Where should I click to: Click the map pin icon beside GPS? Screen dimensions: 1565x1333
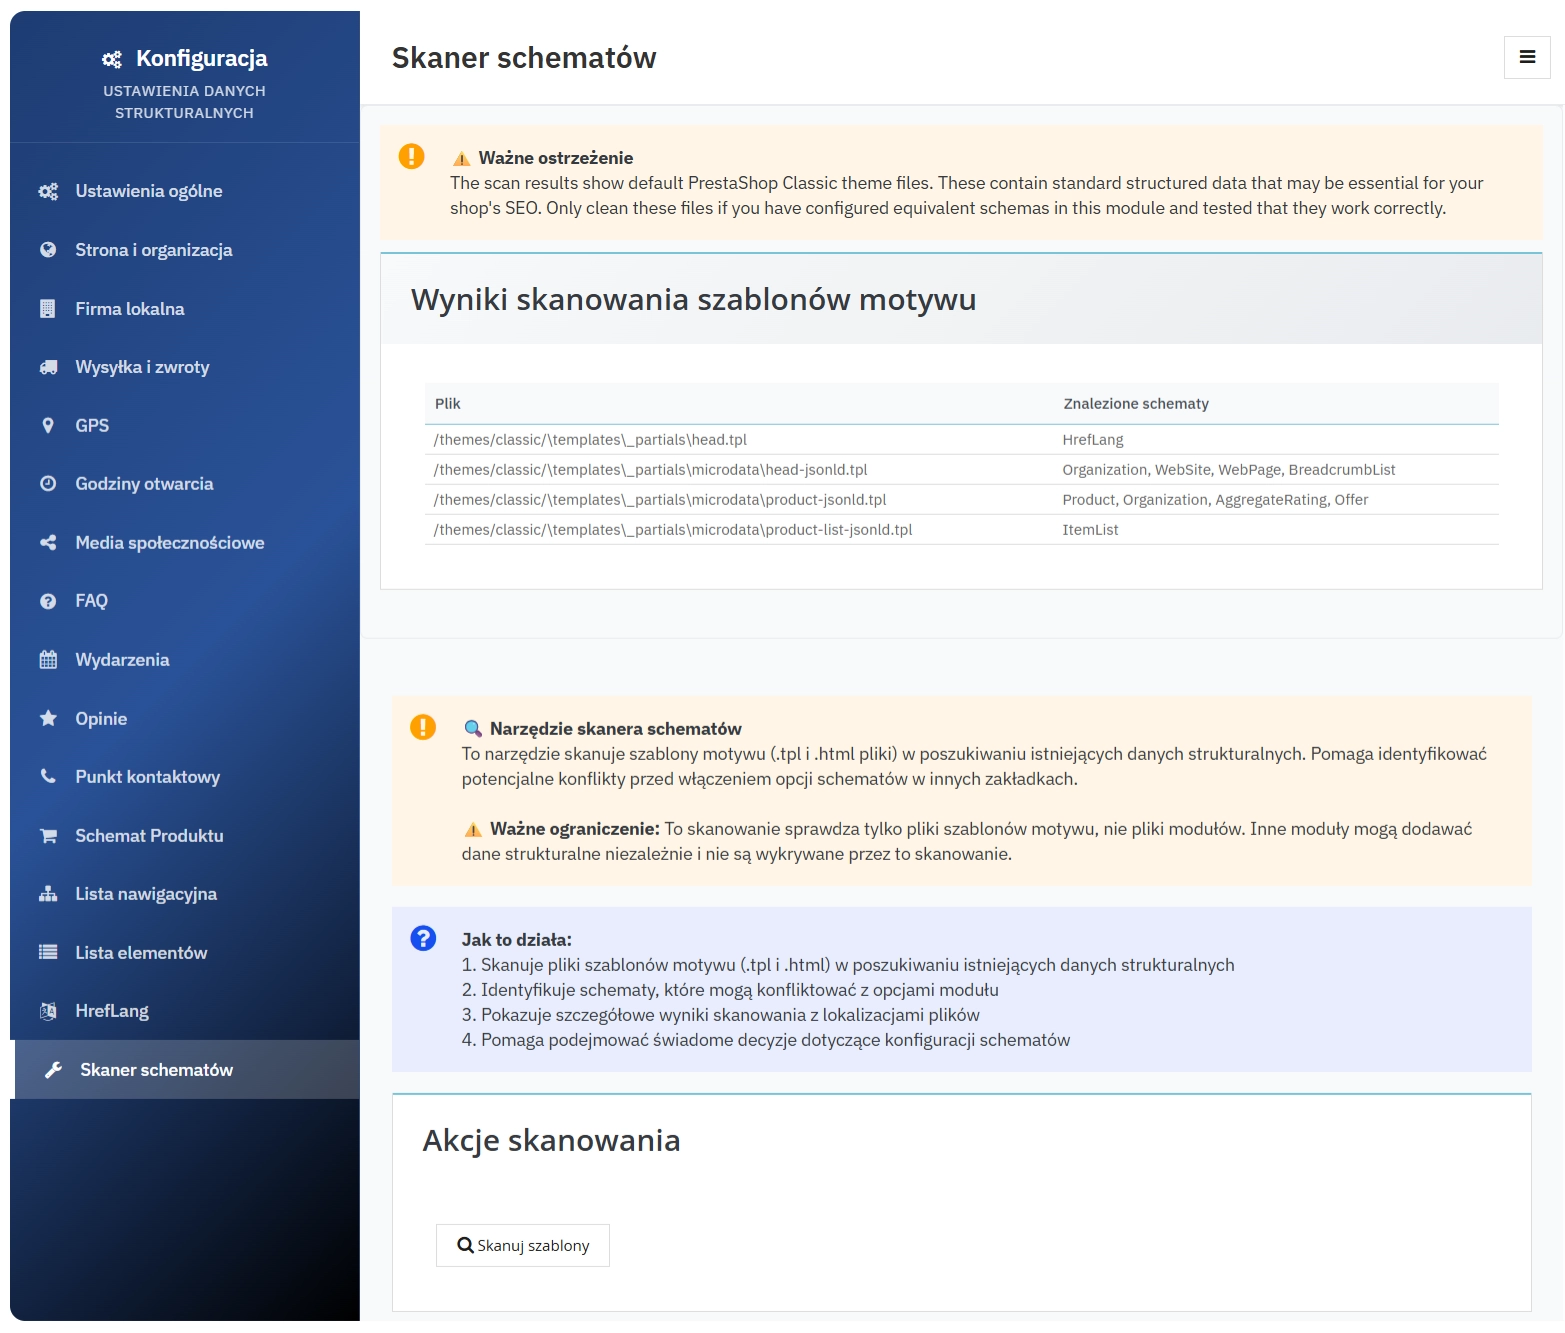coord(48,426)
